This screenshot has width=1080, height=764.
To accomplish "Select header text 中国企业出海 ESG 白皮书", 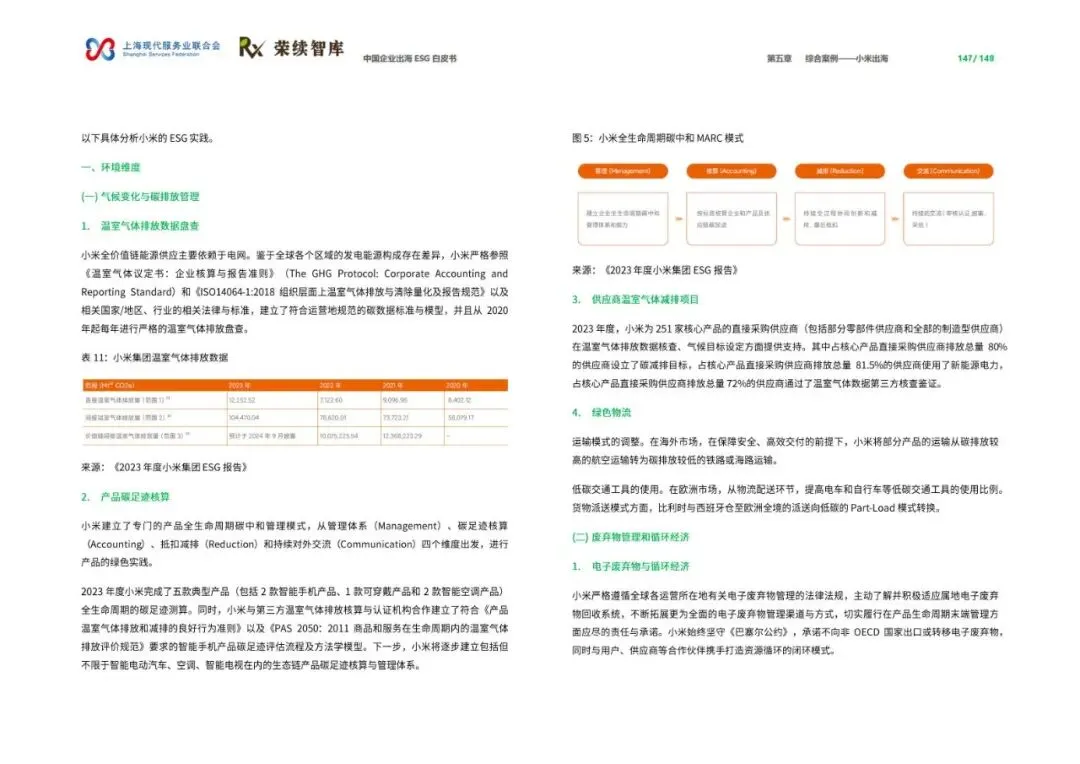I will coord(410,59).
